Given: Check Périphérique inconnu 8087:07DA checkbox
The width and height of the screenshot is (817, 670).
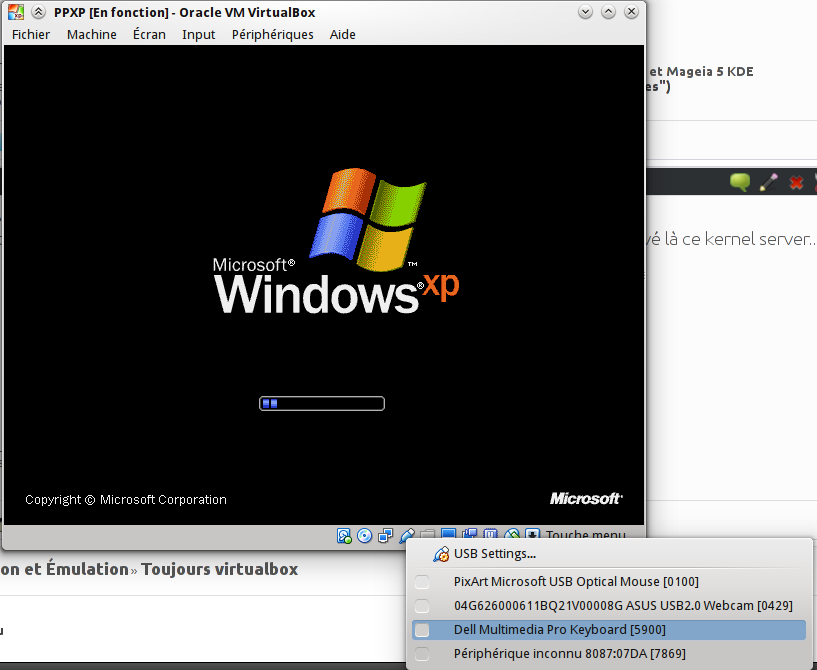Looking at the screenshot, I should pyautogui.click(x=422, y=654).
